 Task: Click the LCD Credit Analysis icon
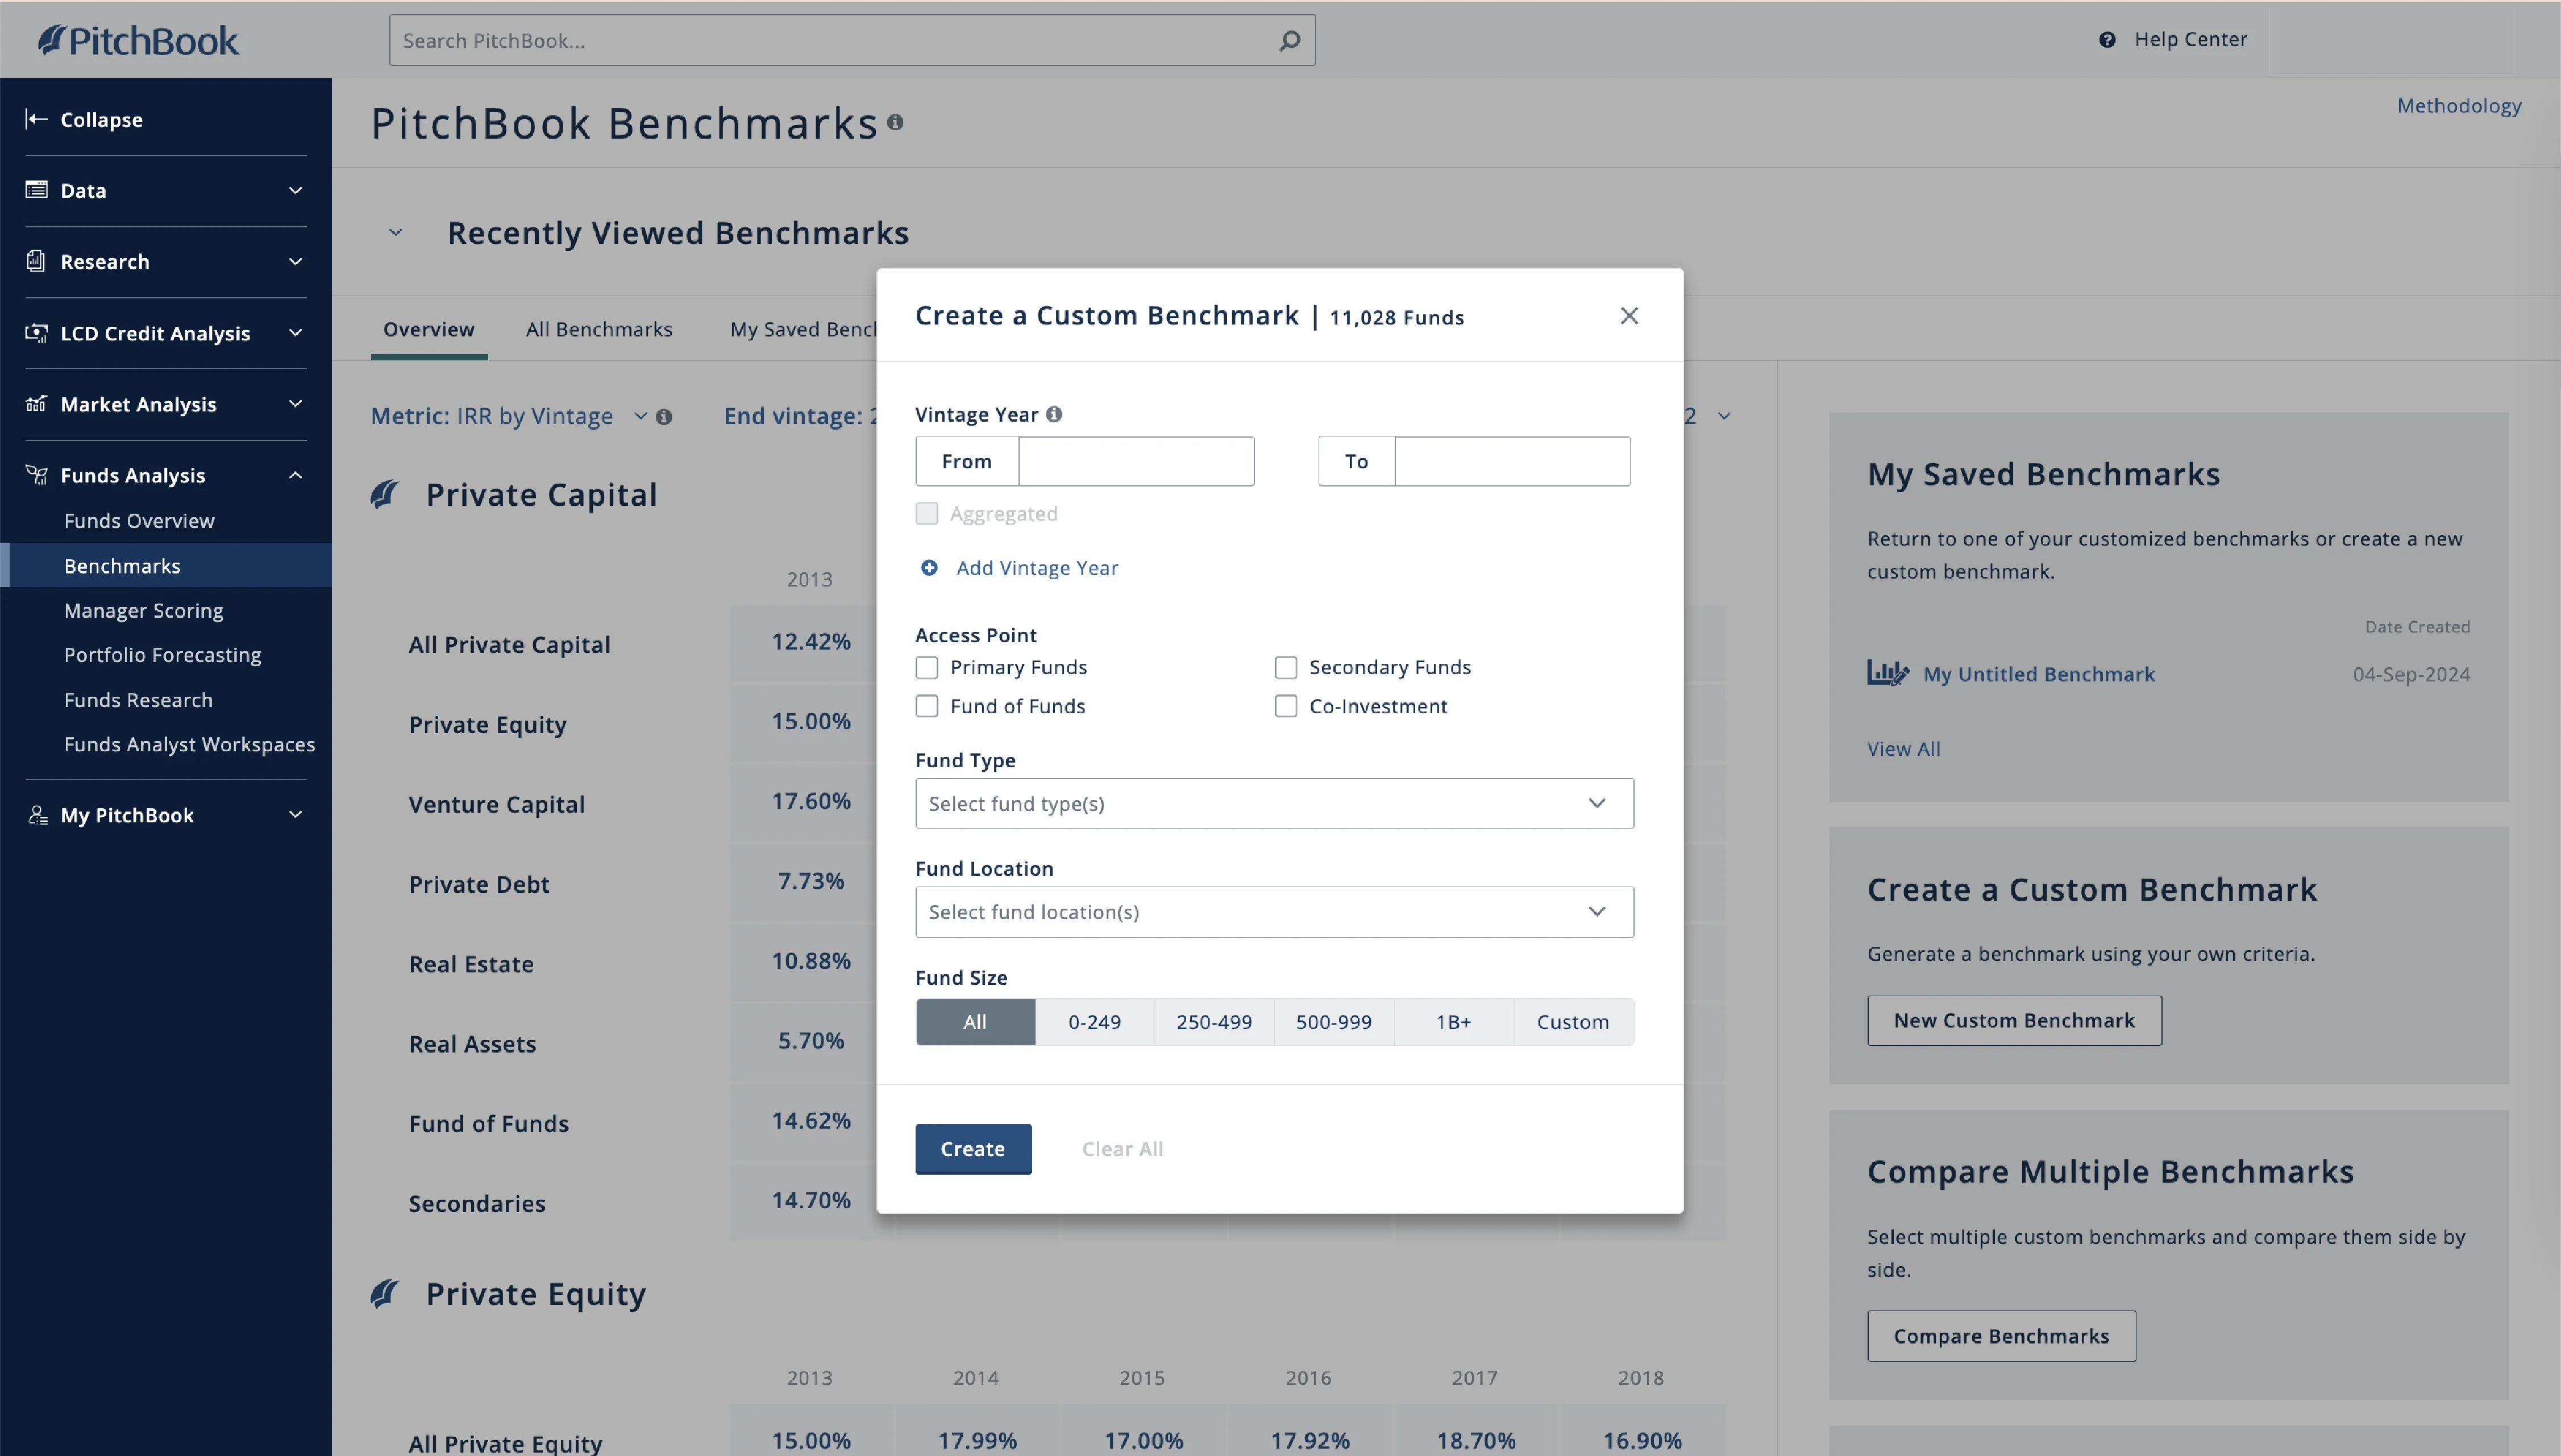(x=36, y=333)
